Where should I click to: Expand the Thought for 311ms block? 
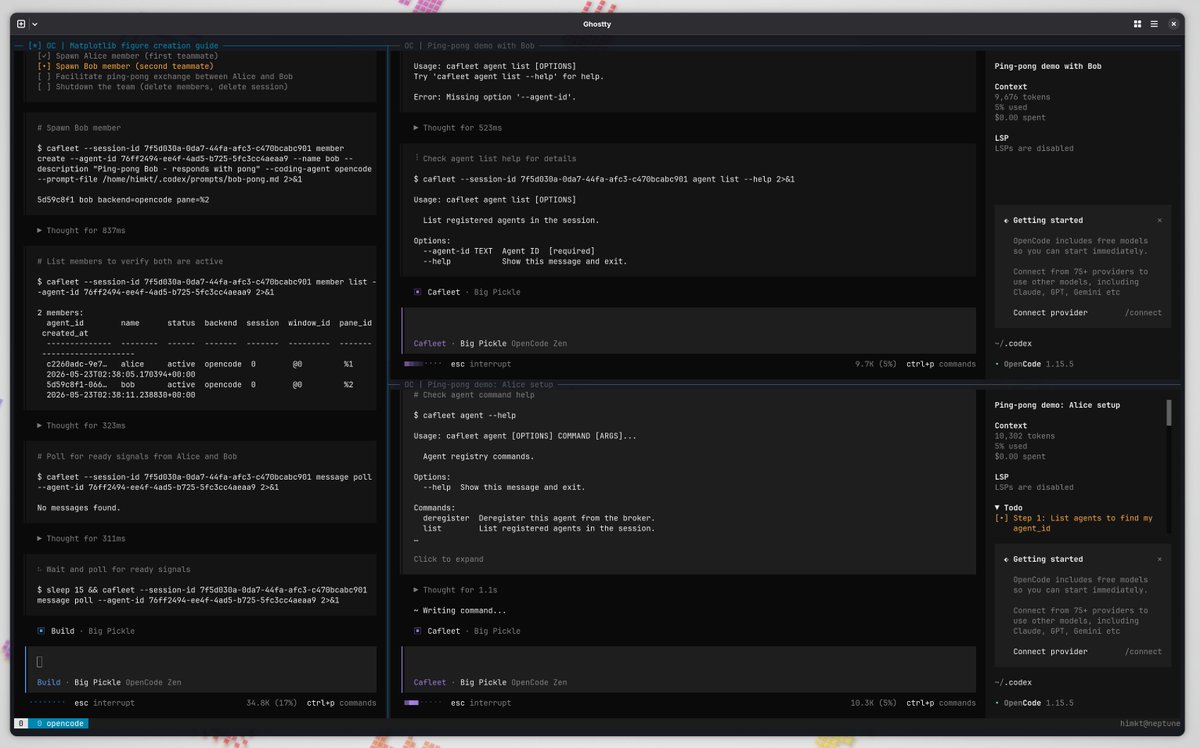coord(81,538)
